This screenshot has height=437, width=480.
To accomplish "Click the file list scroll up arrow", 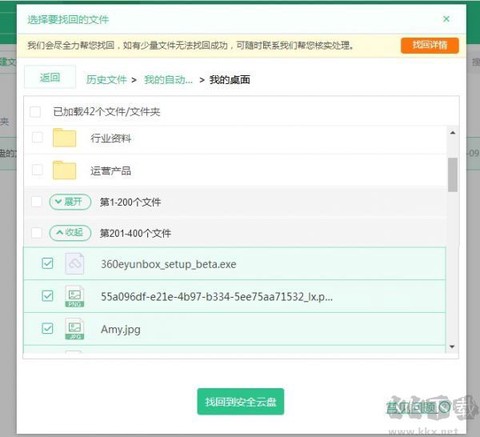I will click(x=452, y=133).
